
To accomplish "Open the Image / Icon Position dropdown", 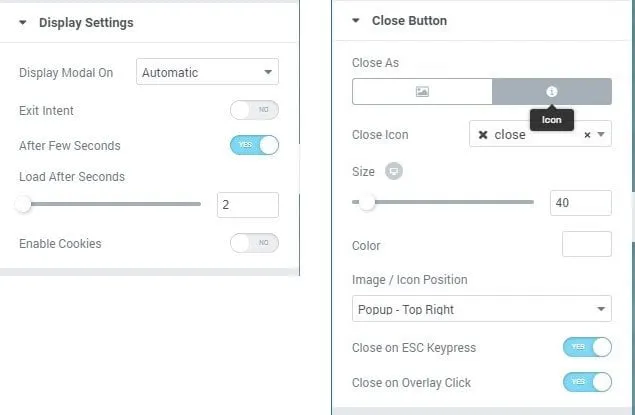I will pos(481,309).
